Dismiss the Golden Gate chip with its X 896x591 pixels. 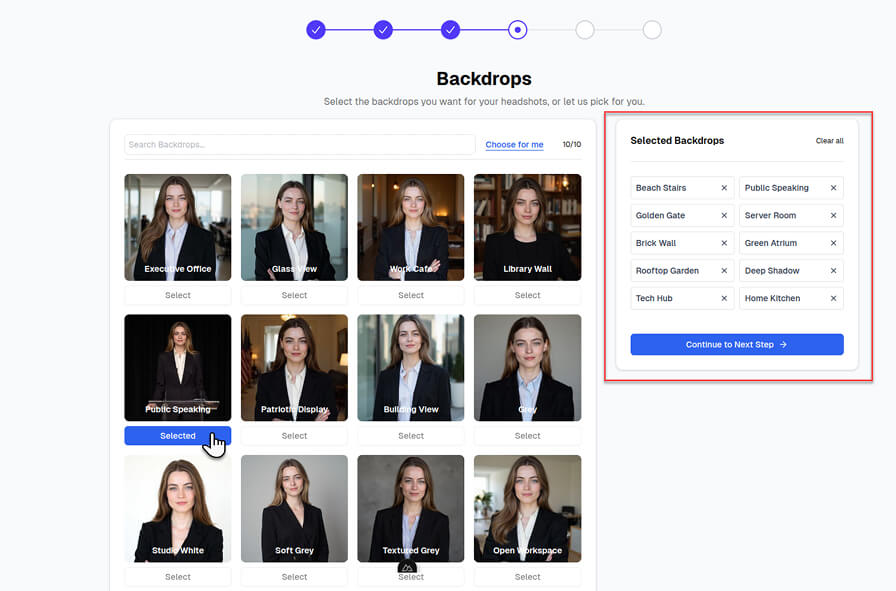(x=724, y=215)
